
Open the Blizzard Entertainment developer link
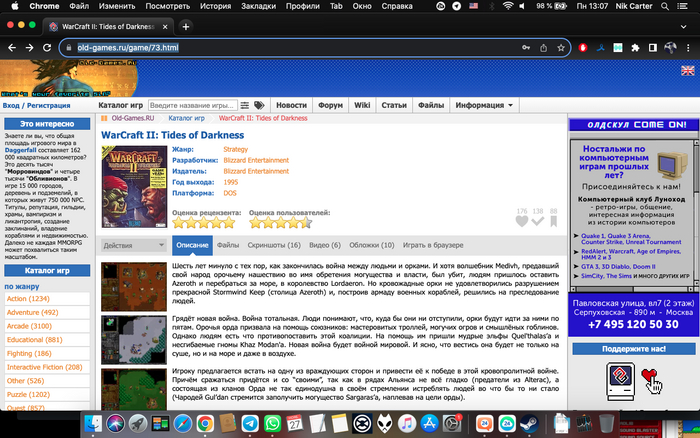pyautogui.click(x=256, y=160)
